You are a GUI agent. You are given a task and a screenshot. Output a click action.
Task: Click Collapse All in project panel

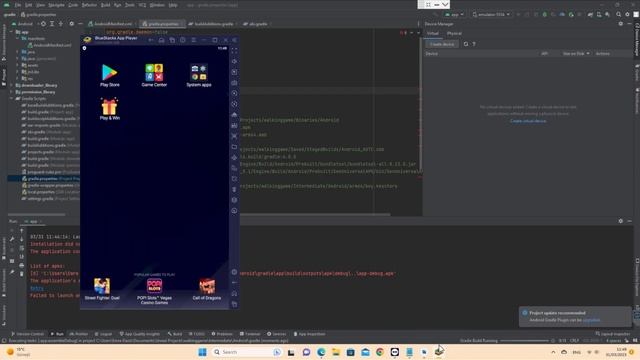tap(61, 24)
